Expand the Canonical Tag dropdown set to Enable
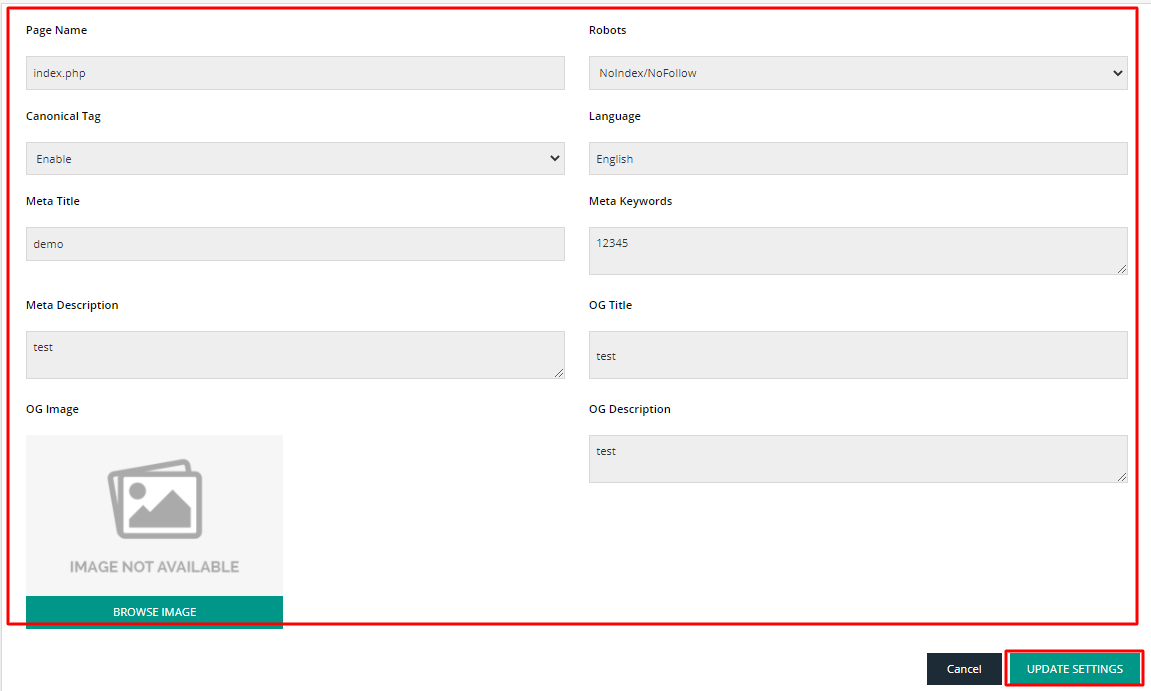This screenshot has height=691, width=1151. (295, 159)
